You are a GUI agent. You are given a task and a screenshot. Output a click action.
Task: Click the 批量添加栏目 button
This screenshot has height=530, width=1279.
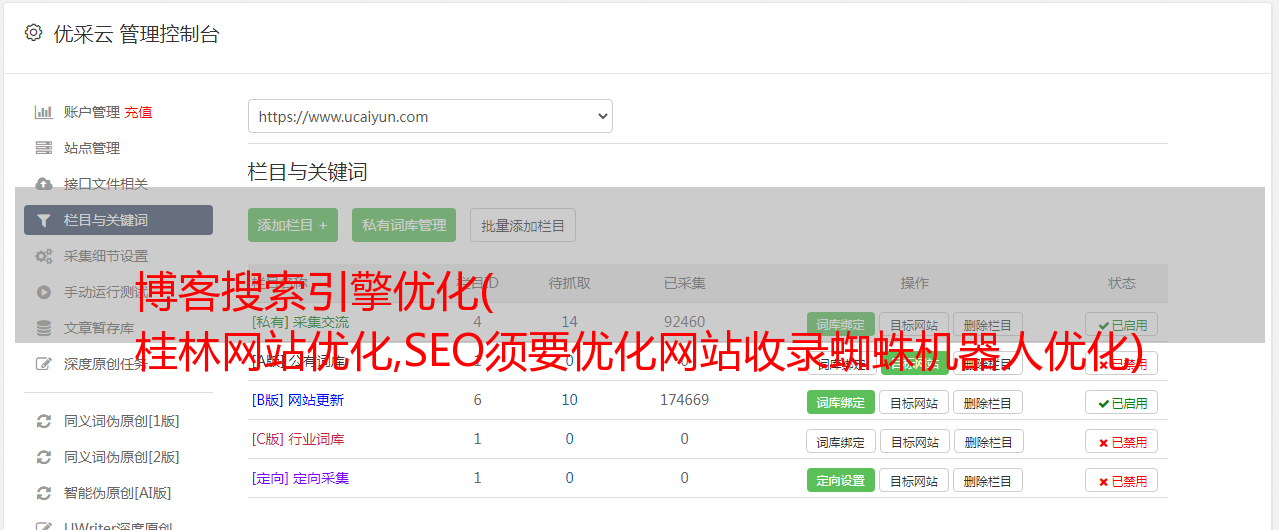coord(523,225)
